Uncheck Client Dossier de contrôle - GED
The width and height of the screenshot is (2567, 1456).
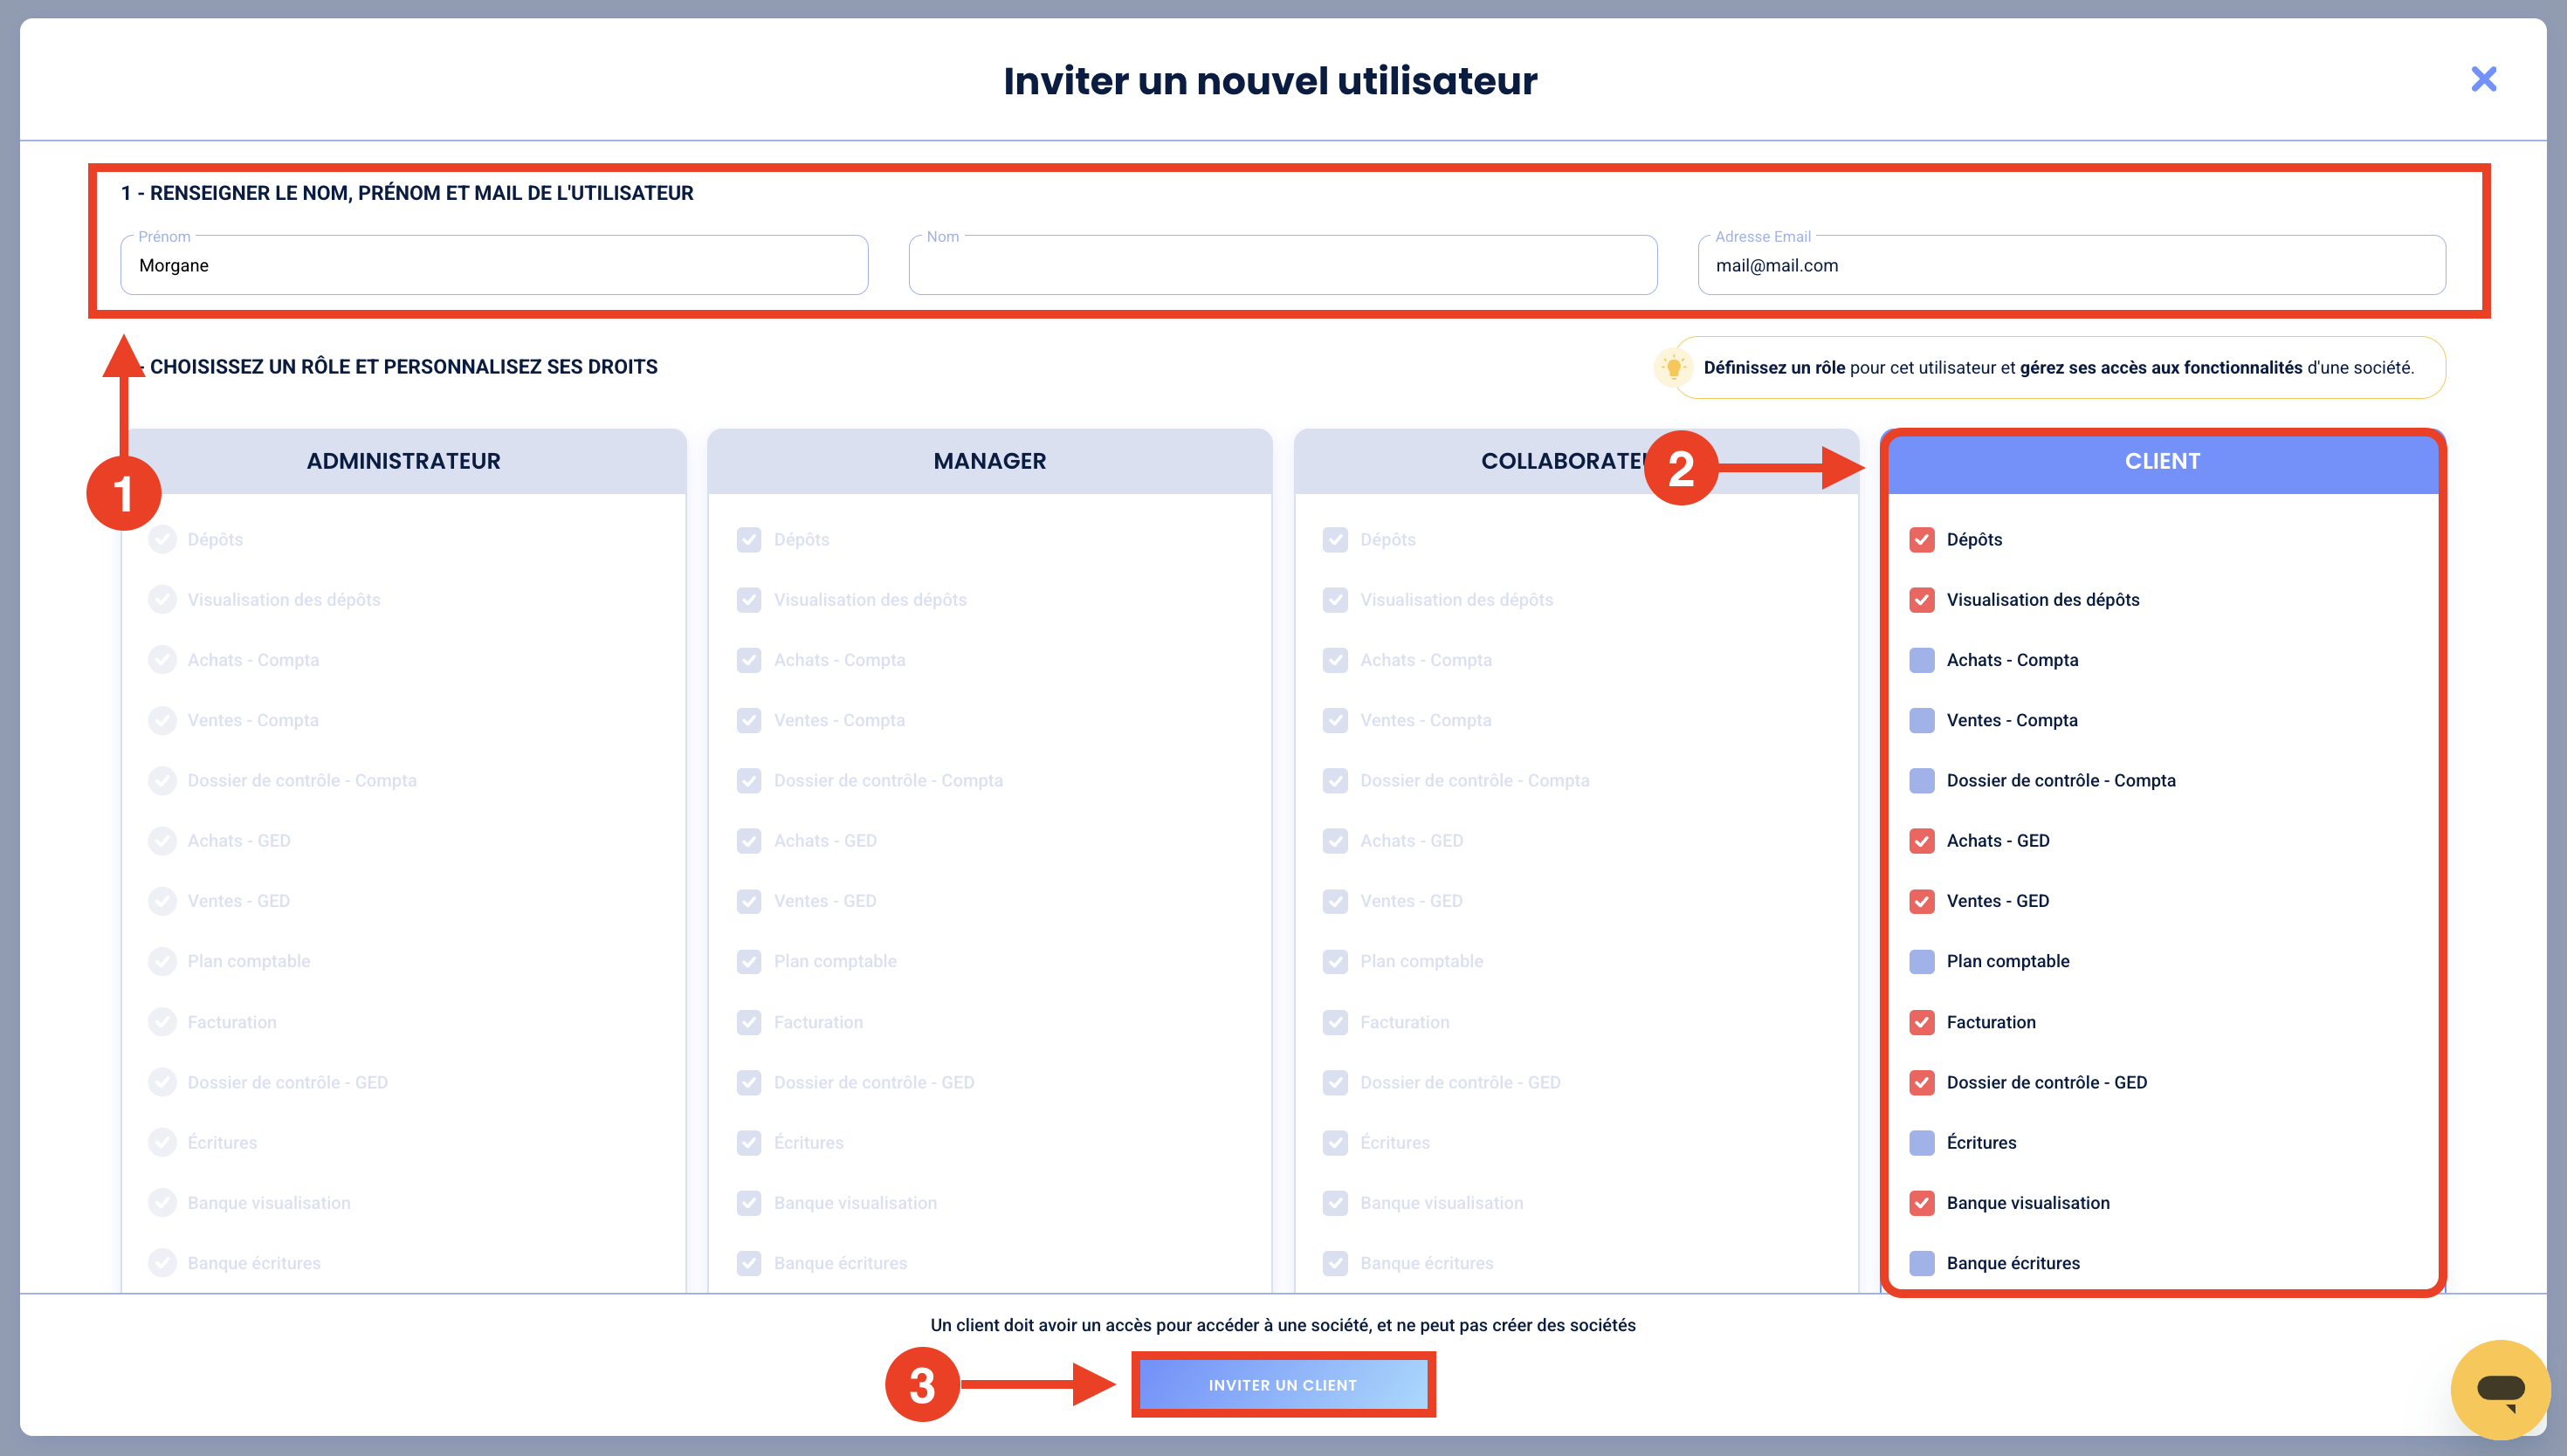point(1921,1083)
